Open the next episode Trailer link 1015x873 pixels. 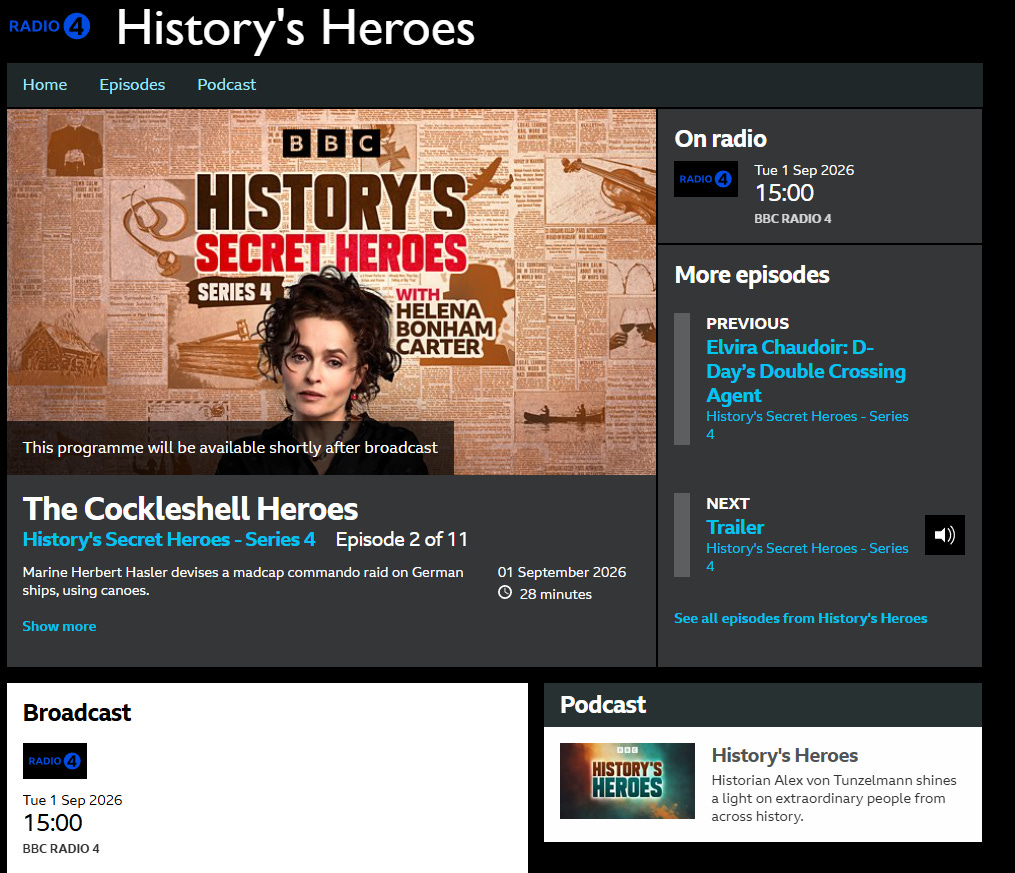(x=735, y=527)
